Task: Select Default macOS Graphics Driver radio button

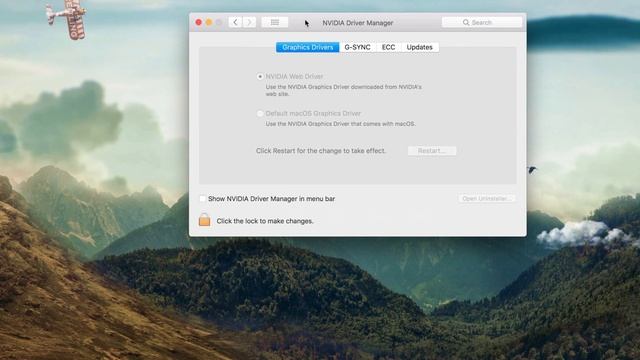Action: [x=260, y=113]
